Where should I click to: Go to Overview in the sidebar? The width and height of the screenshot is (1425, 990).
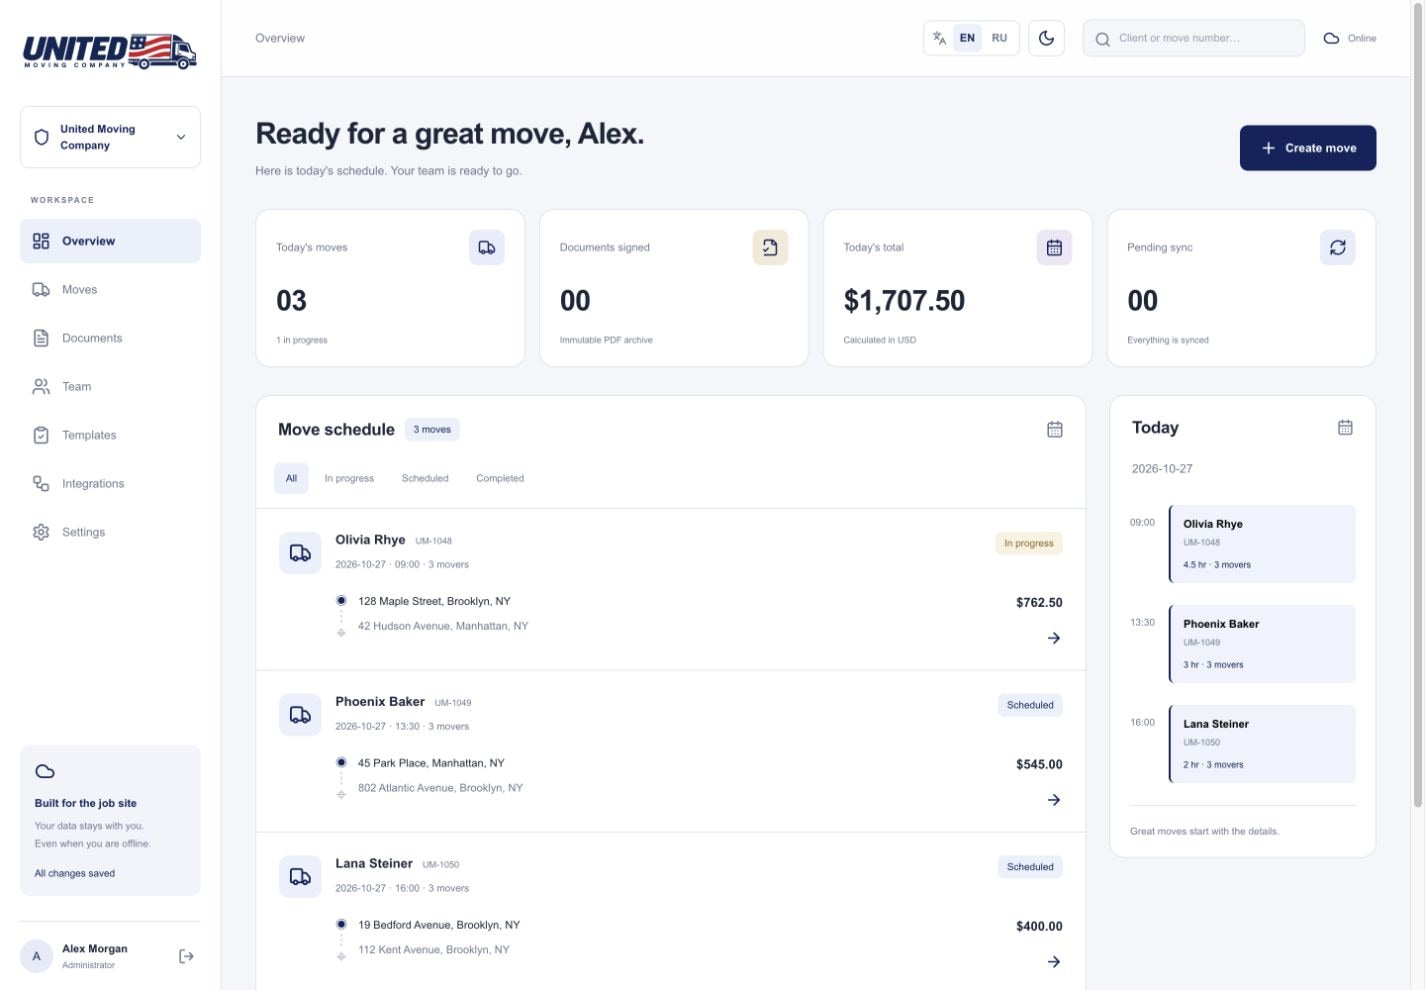pos(110,241)
